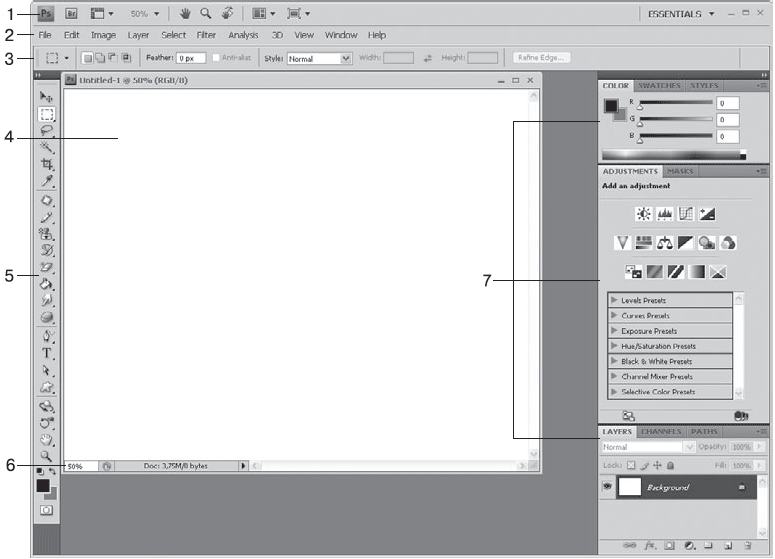
Task: Select the Hand tool in top bar
Action: tap(184, 14)
